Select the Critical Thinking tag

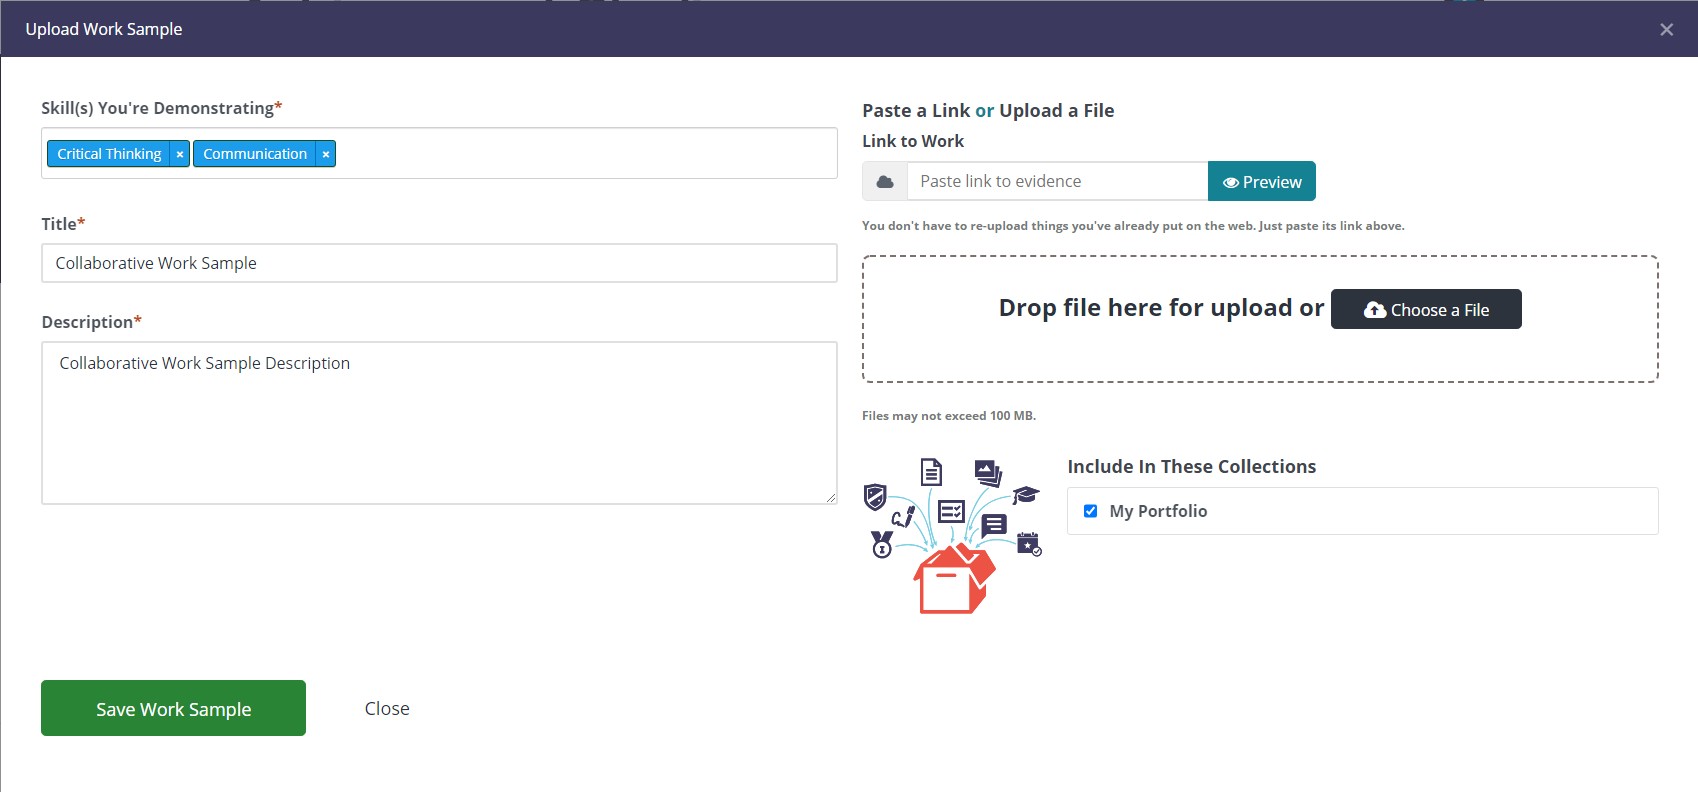pyautogui.click(x=109, y=154)
